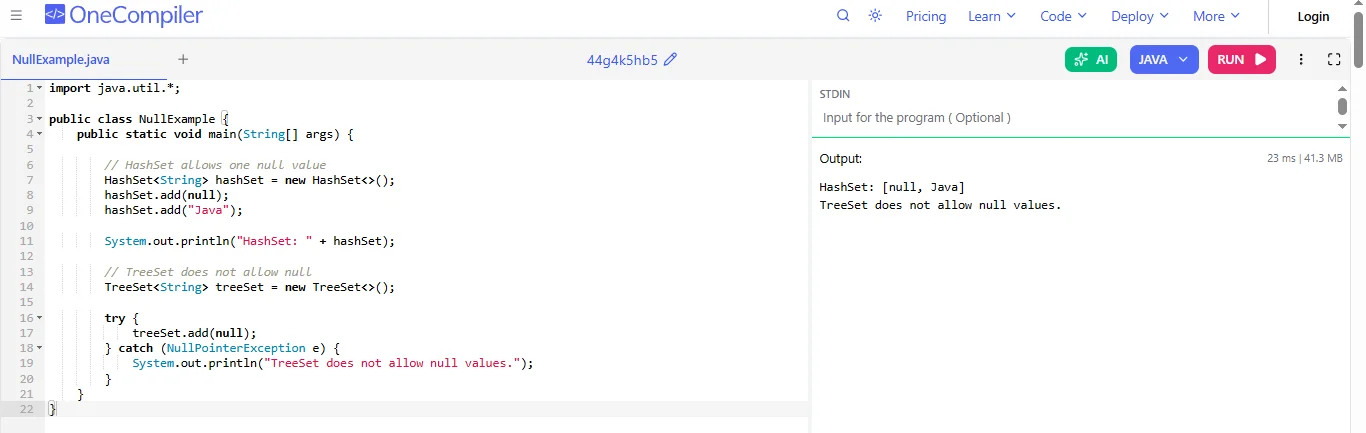Open the AI assistant button

[1091, 59]
